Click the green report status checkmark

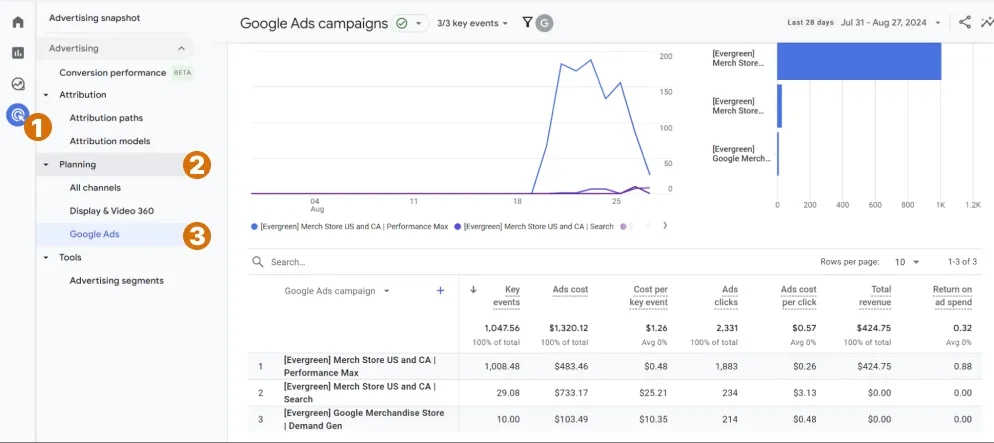click(401, 23)
